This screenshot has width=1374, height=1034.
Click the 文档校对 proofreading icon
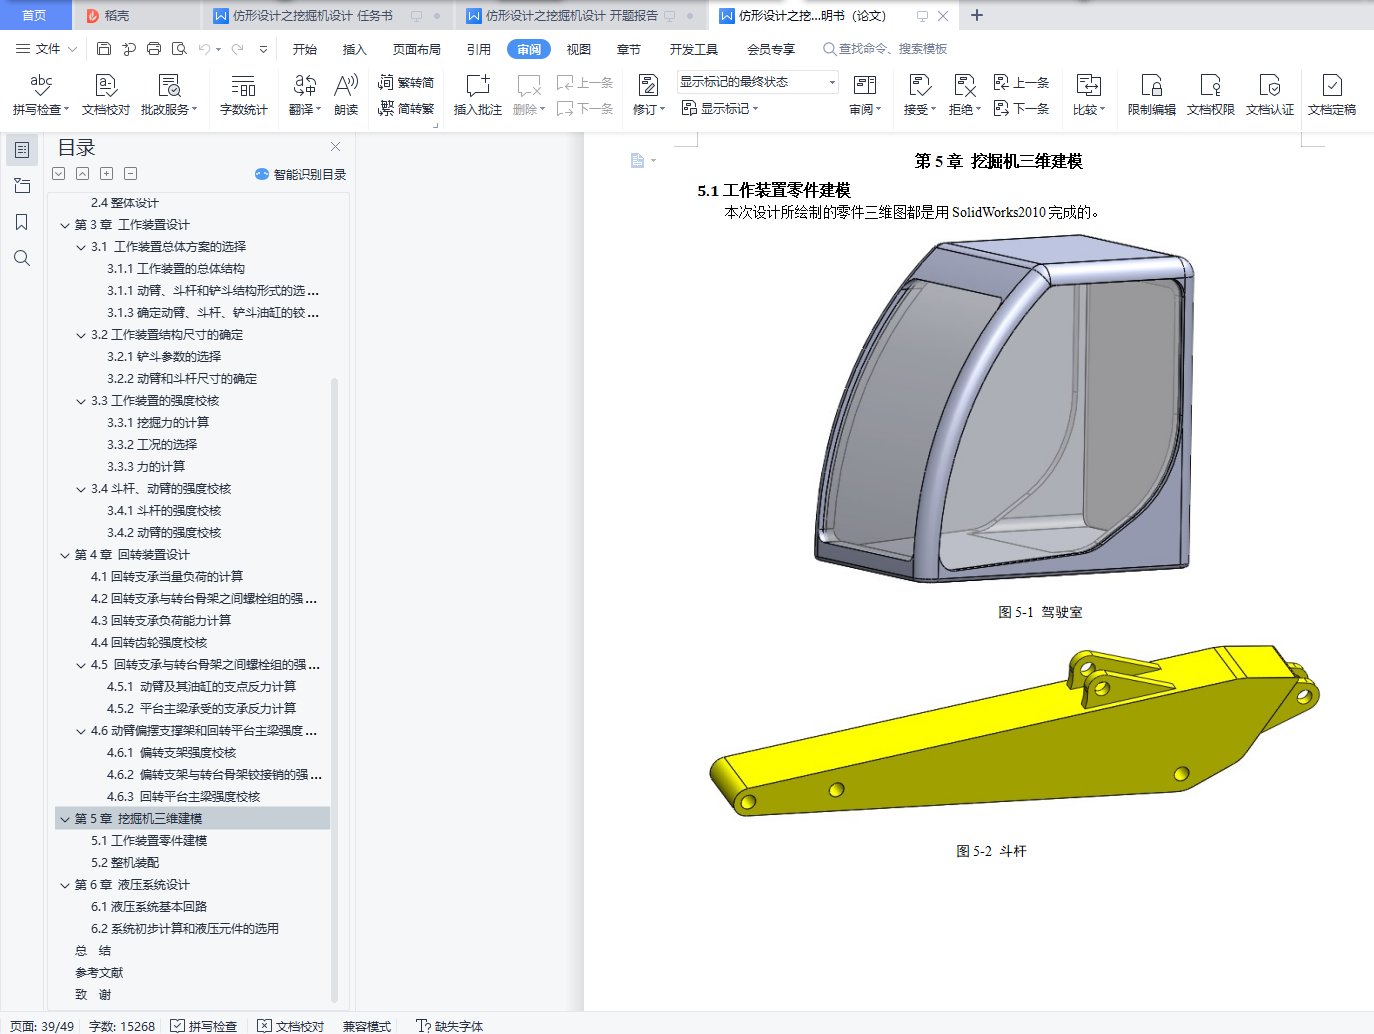point(106,95)
